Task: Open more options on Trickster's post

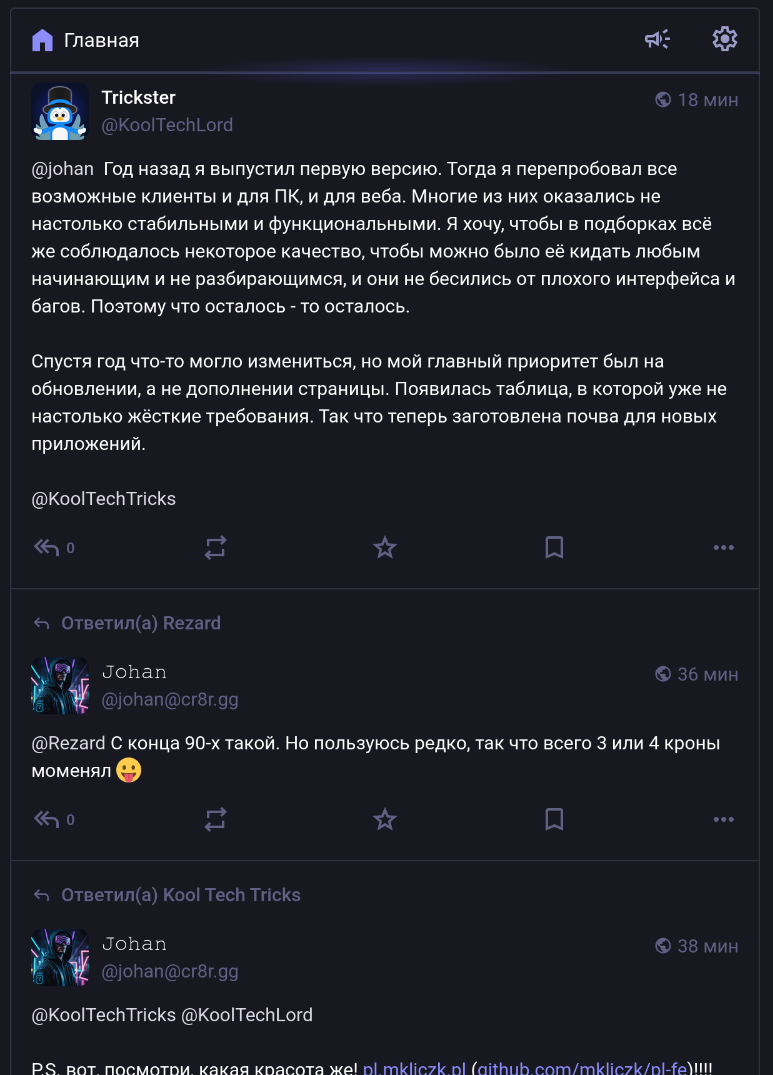Action: coord(724,547)
